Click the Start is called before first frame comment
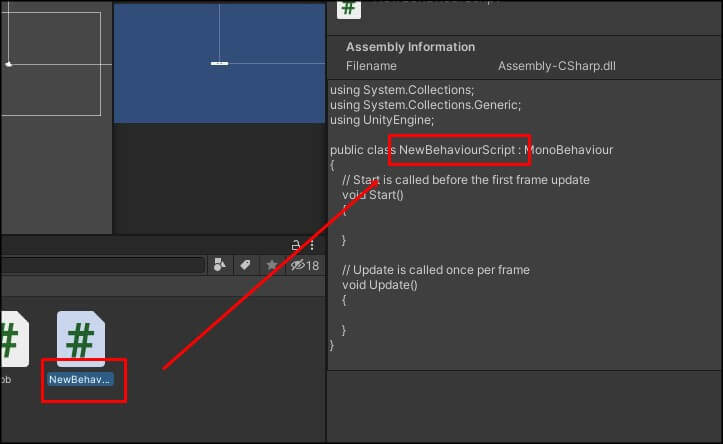The width and height of the screenshot is (723, 444). pos(466,180)
